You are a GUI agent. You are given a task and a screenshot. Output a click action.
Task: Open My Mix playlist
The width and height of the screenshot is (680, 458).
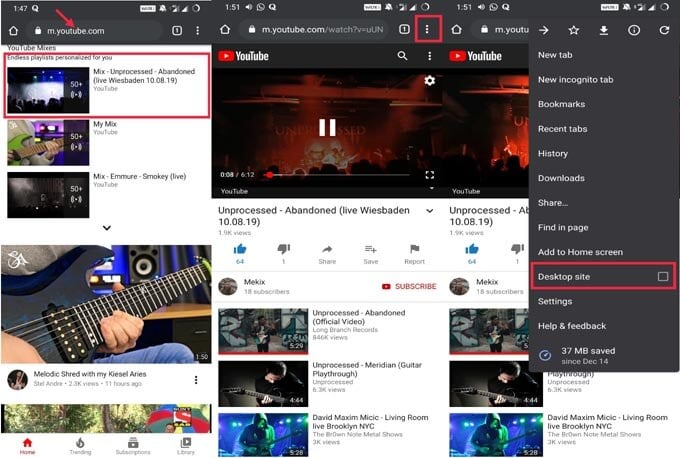tap(107, 143)
